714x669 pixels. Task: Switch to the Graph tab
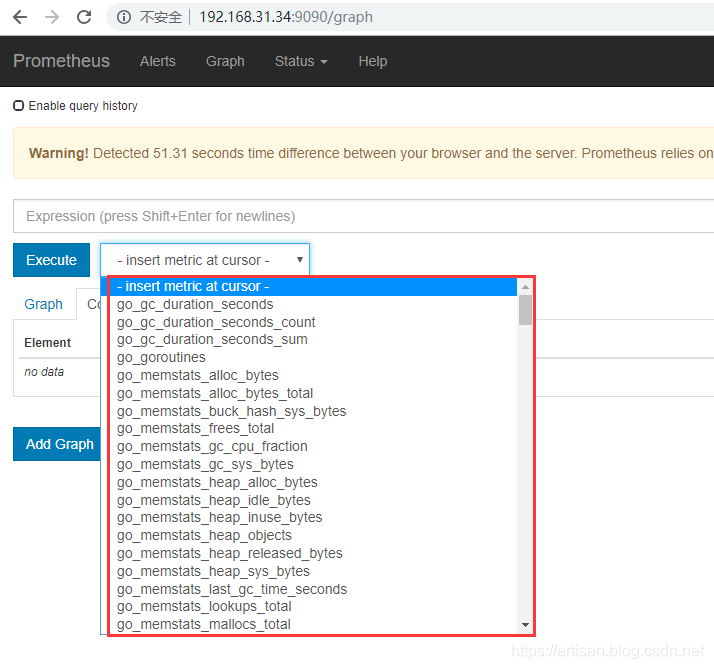click(43, 304)
